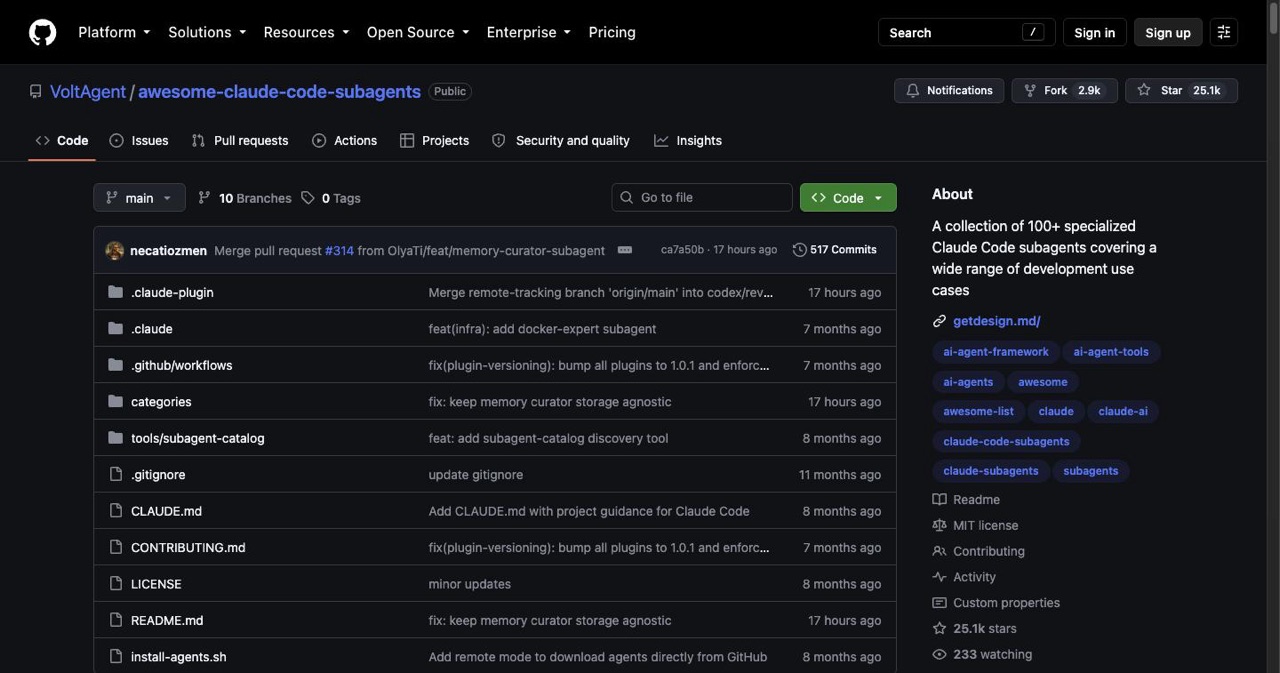
Task: Click the fork icon in the Fork button
Action: pyautogui.click(x=1030, y=90)
